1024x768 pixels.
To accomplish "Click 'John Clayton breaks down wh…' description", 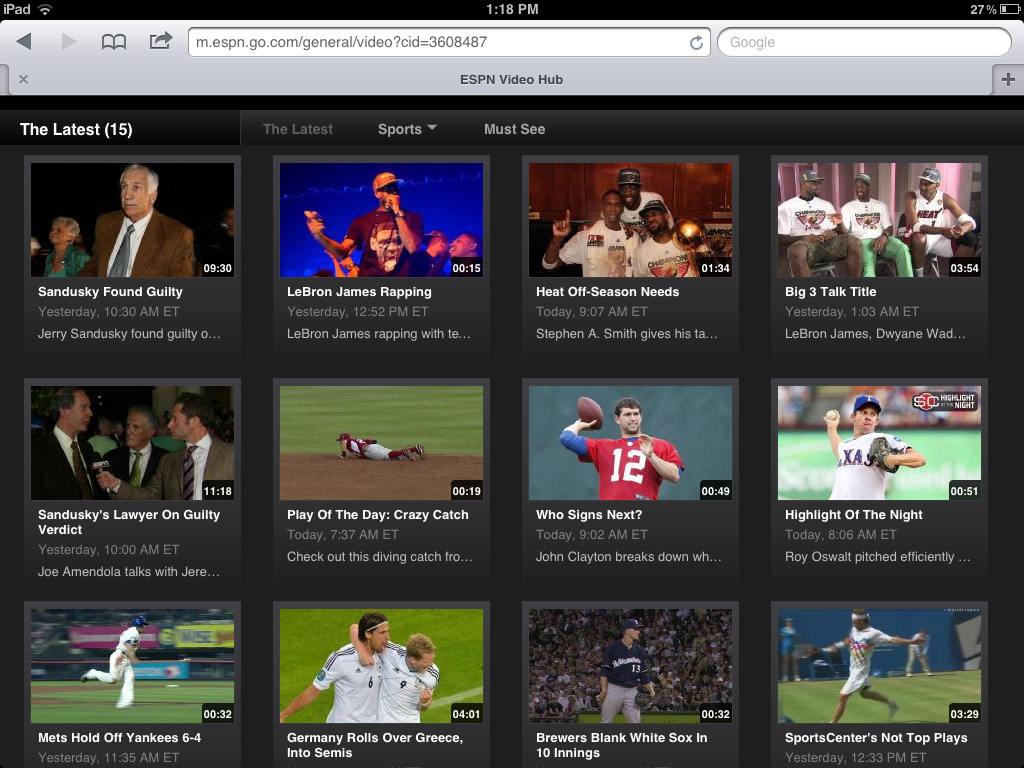I will coord(629,556).
